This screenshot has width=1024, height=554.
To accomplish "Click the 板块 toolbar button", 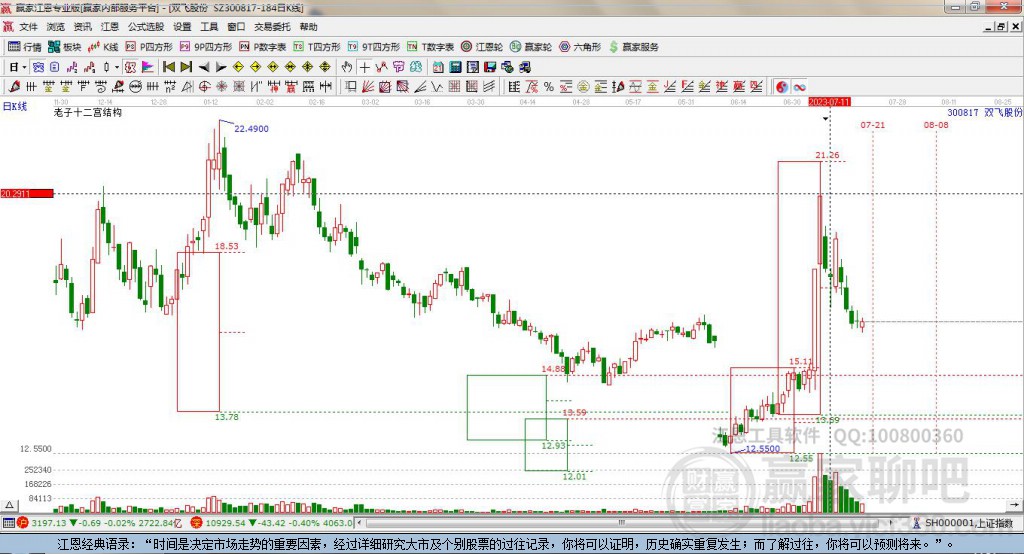I will (x=64, y=47).
